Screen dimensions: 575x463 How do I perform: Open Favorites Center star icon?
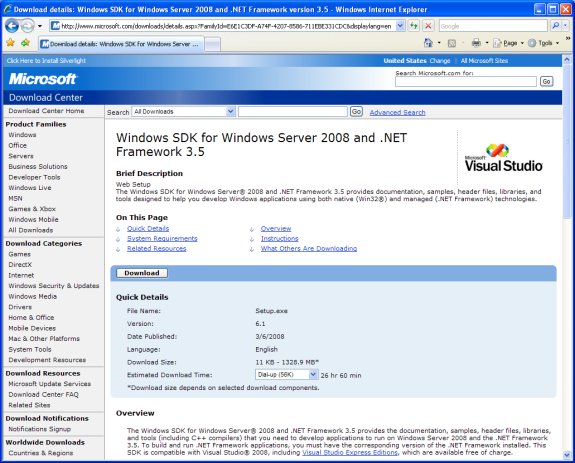pos(11,43)
